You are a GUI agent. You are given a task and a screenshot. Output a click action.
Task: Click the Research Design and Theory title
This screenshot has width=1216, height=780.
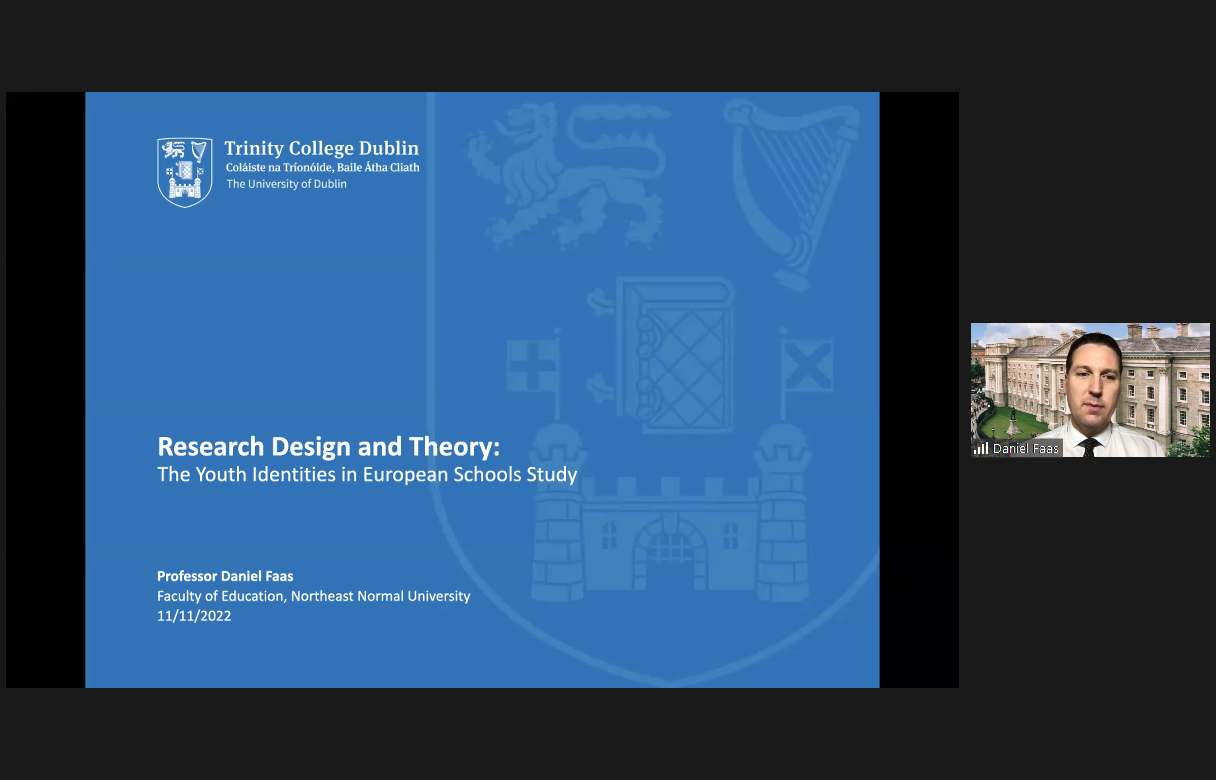(x=328, y=446)
